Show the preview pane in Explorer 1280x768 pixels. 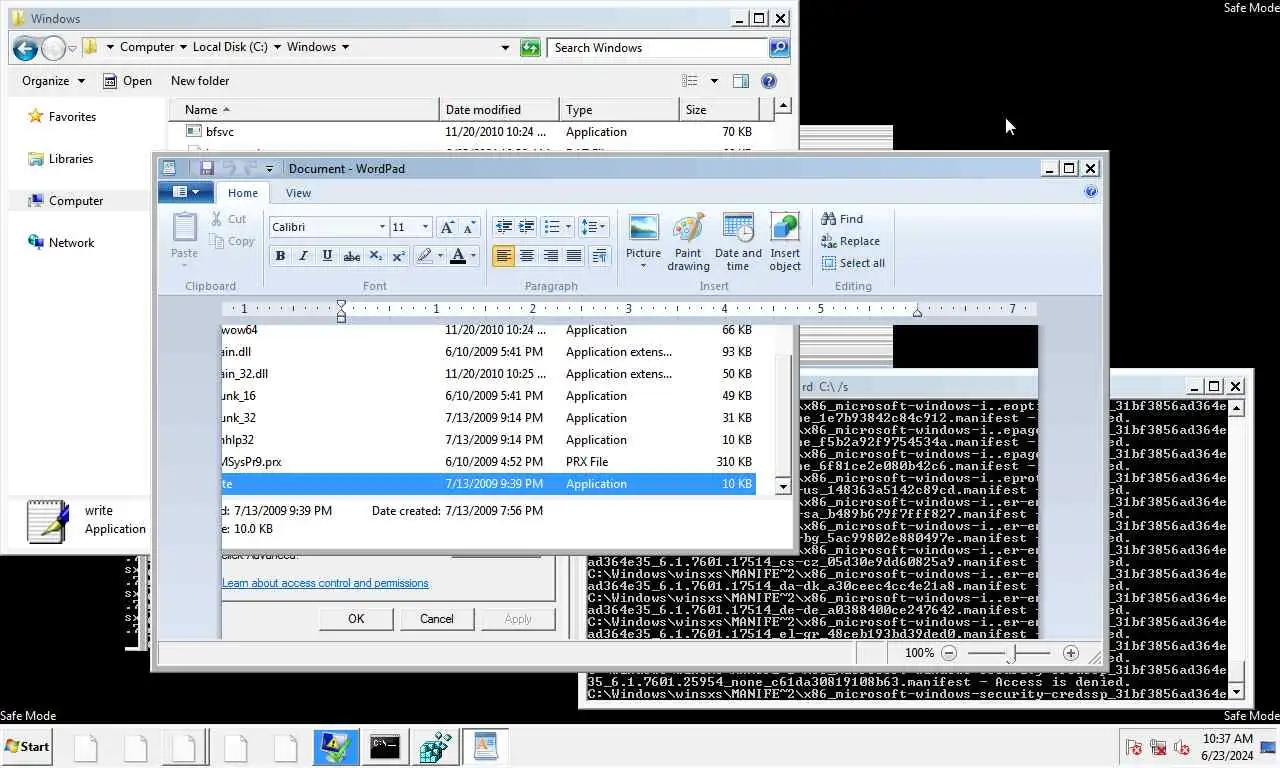pos(740,81)
